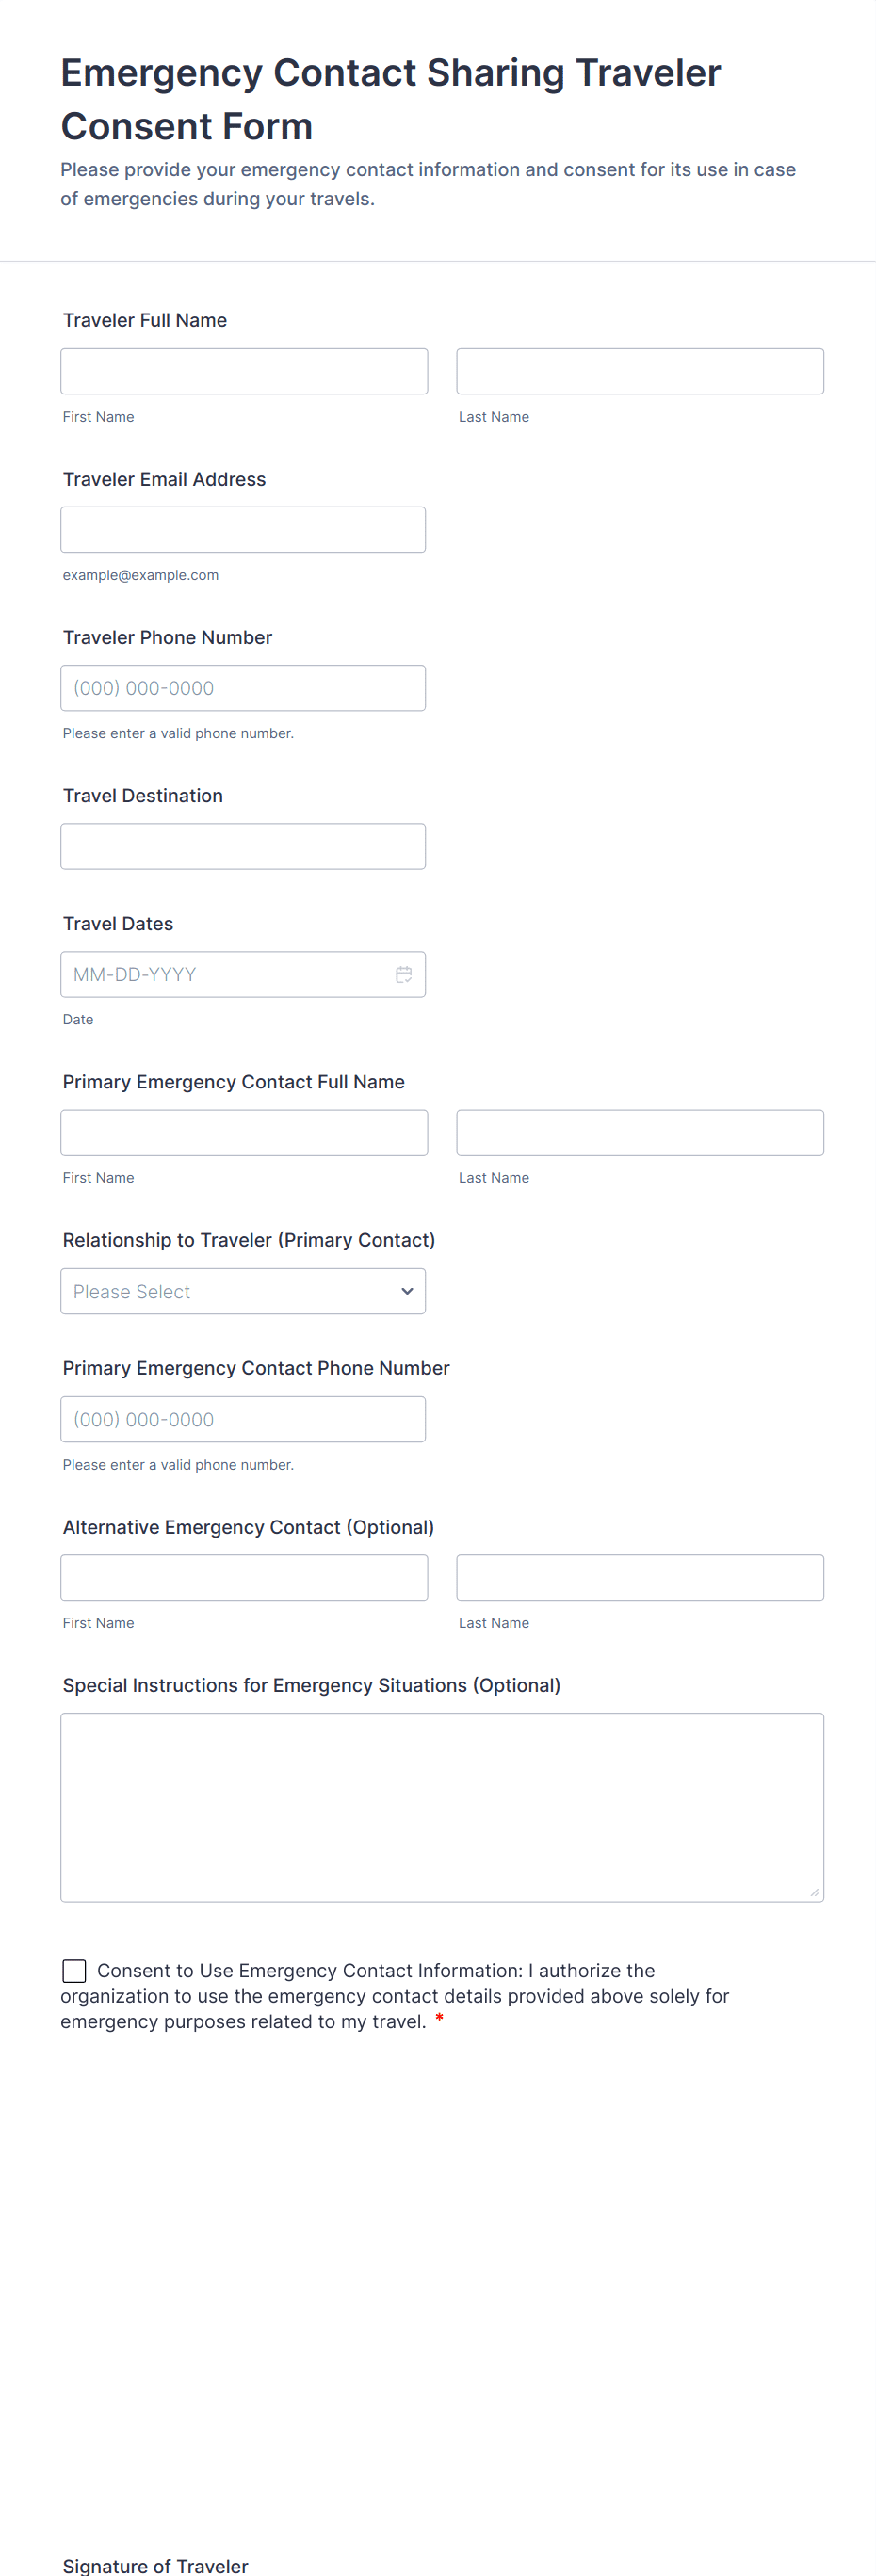Click the Relationship dropdown chevron arrow
The image size is (876, 2576).
407,1291
